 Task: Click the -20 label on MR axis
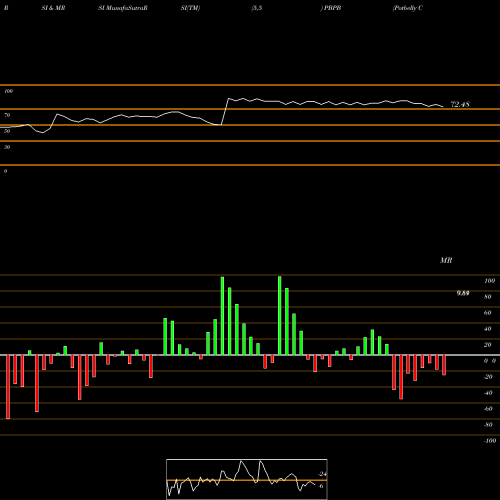click(x=488, y=377)
